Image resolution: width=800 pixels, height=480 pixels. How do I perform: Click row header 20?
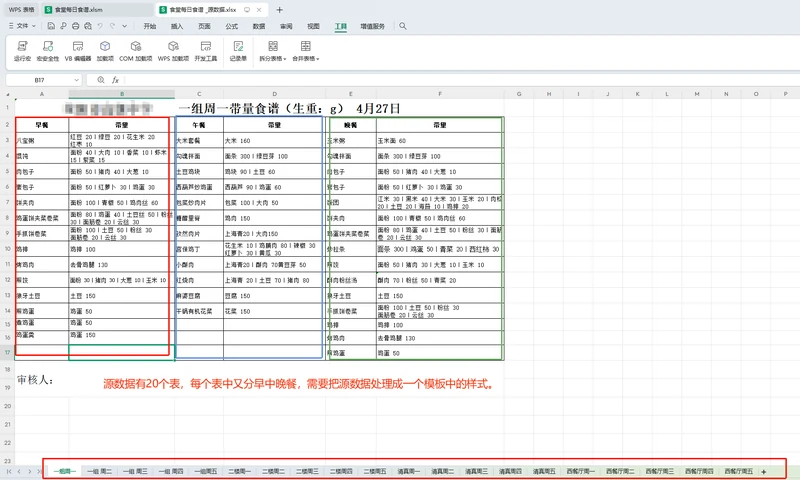(x=8, y=406)
